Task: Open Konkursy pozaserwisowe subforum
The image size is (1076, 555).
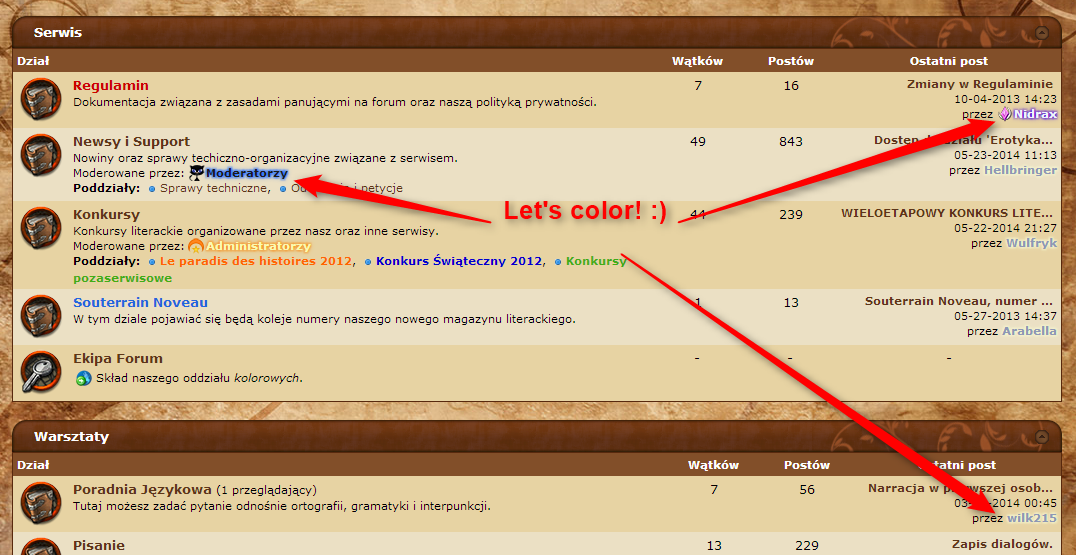Action: click(x=596, y=262)
